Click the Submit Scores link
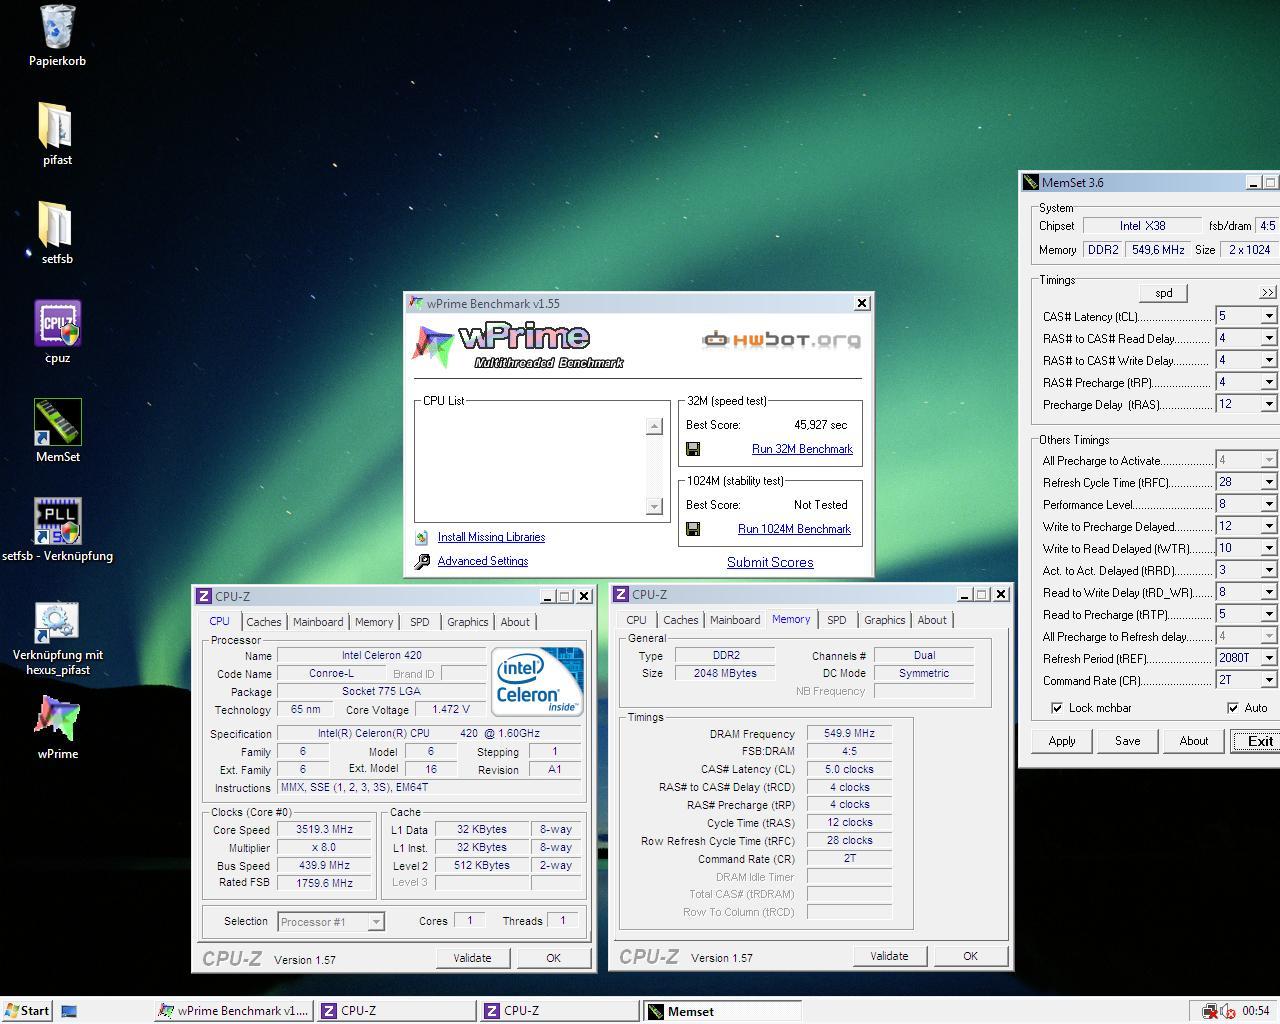Viewport: 1280px width, 1024px height. [770, 562]
